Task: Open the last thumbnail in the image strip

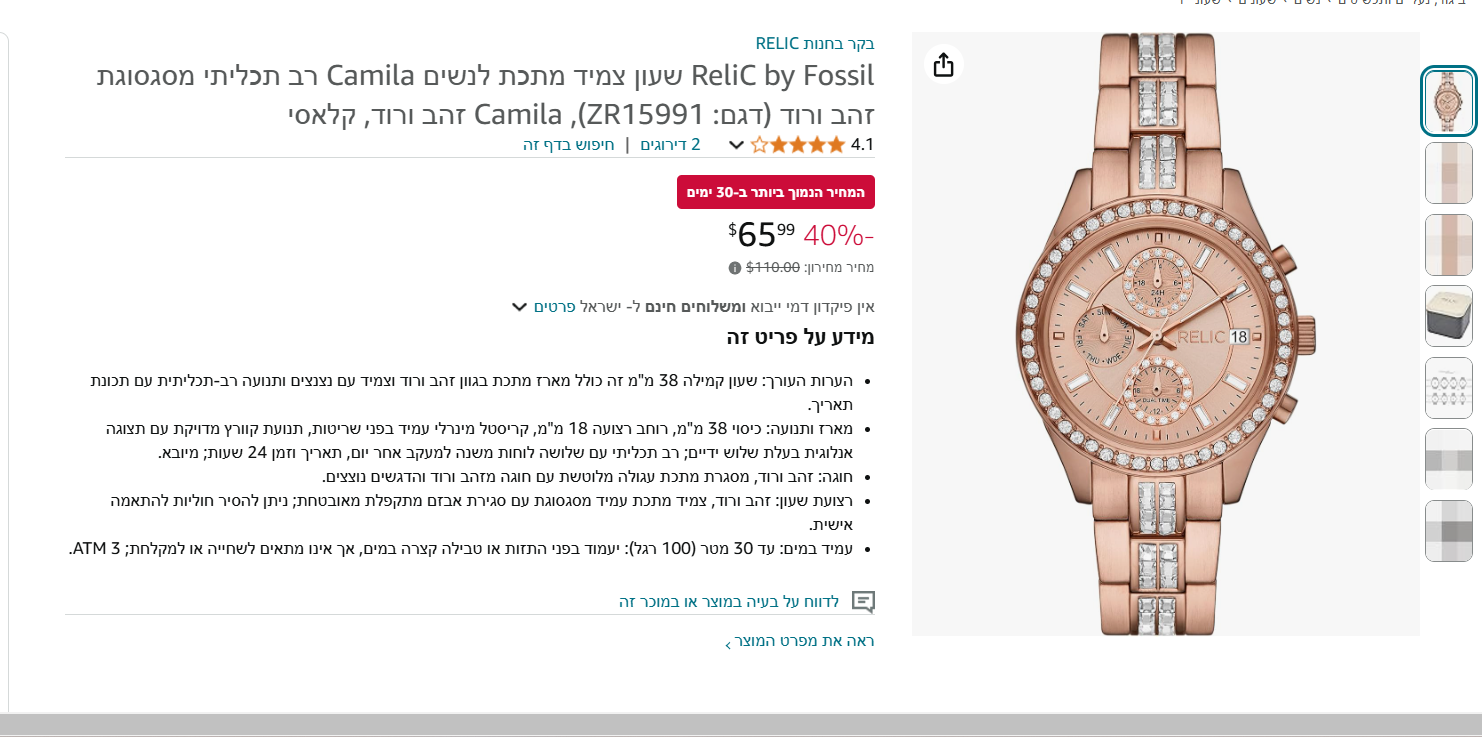Action: [x=1448, y=531]
